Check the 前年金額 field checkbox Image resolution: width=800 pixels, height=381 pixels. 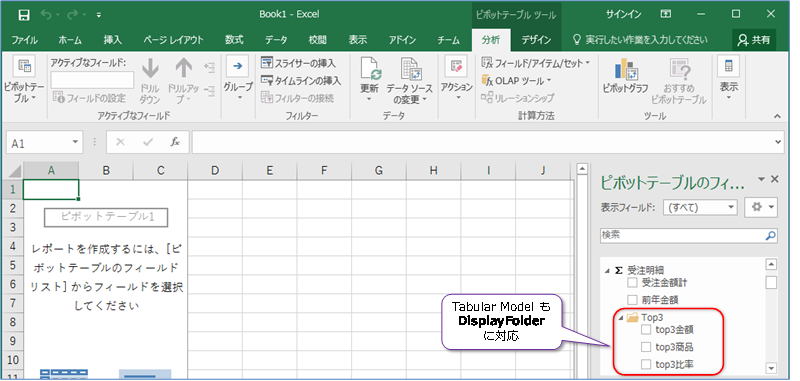(x=632, y=299)
